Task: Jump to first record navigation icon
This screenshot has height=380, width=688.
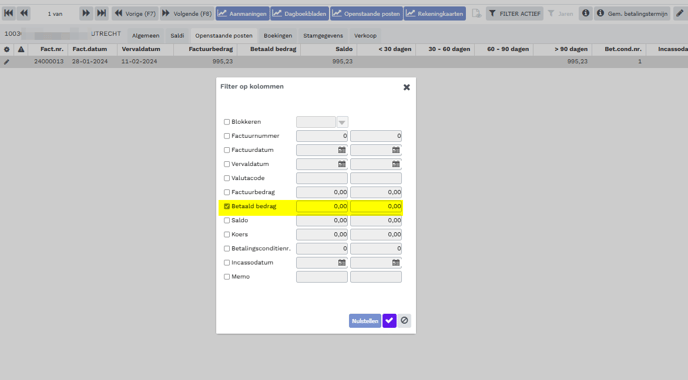Action: tap(8, 13)
